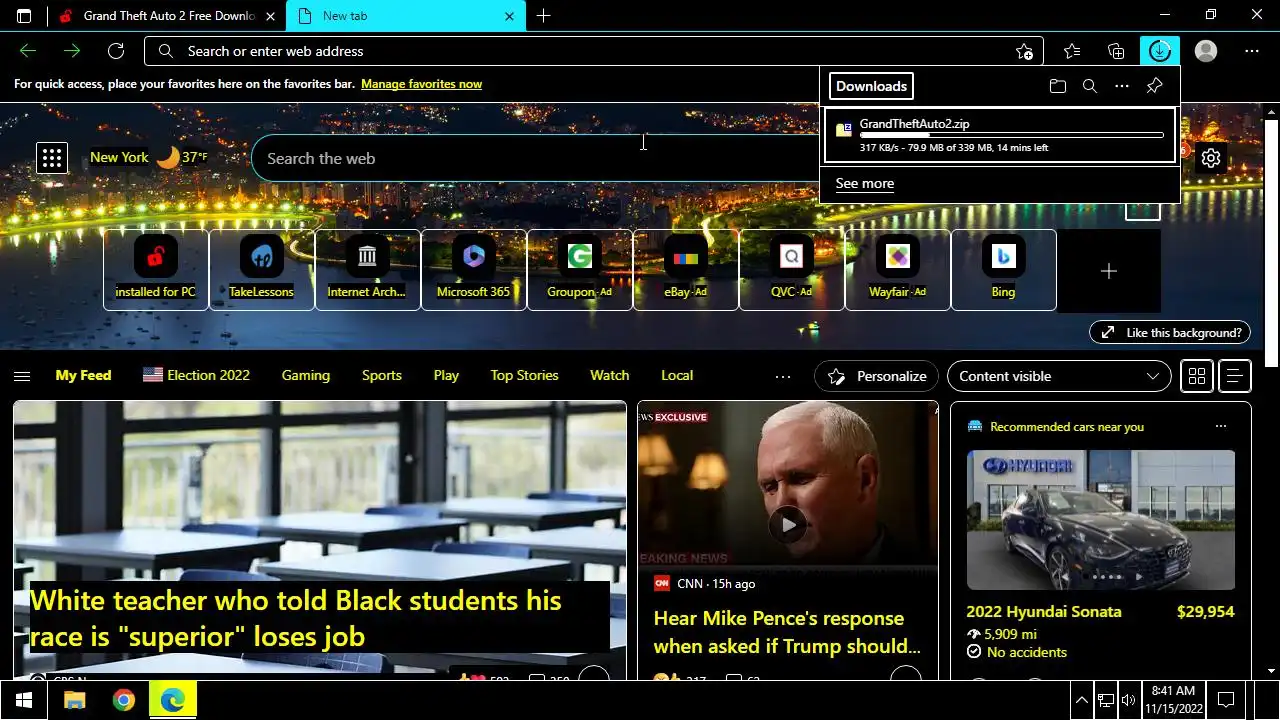Image resolution: width=1280 pixels, height=720 pixels.
Task: Pin the Downloads panel
Action: click(x=1154, y=86)
